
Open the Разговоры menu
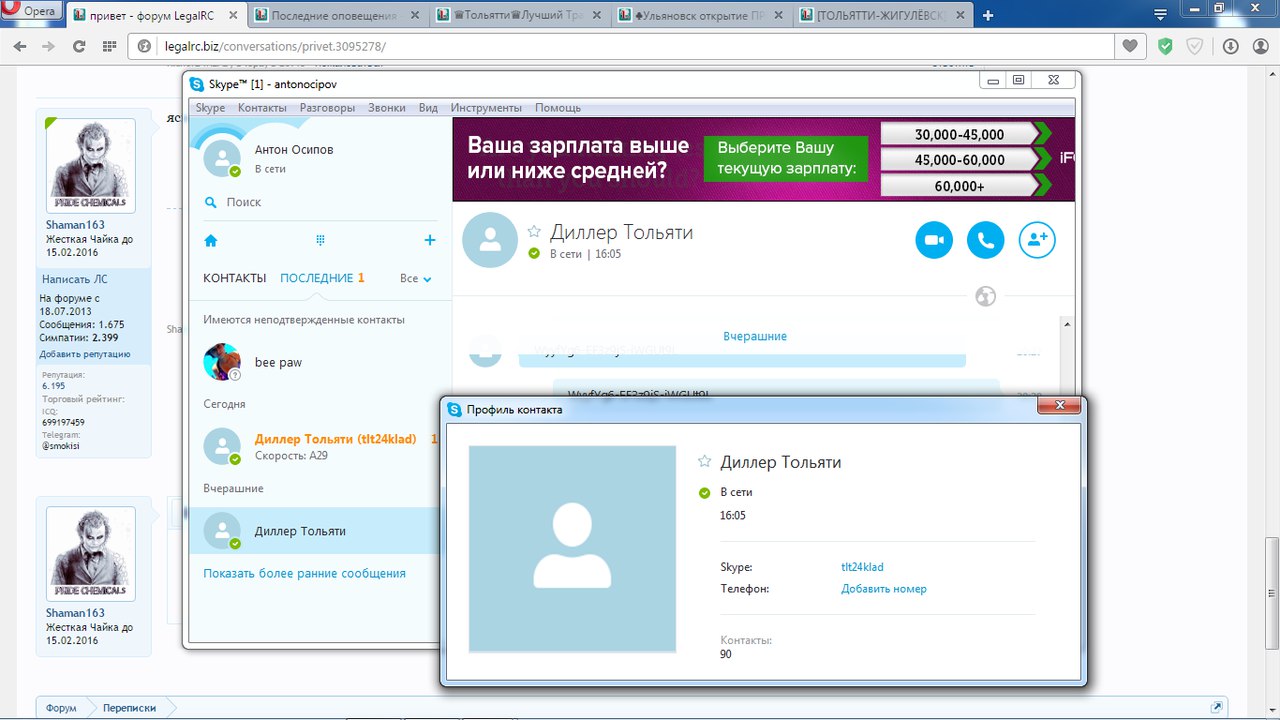(327, 108)
